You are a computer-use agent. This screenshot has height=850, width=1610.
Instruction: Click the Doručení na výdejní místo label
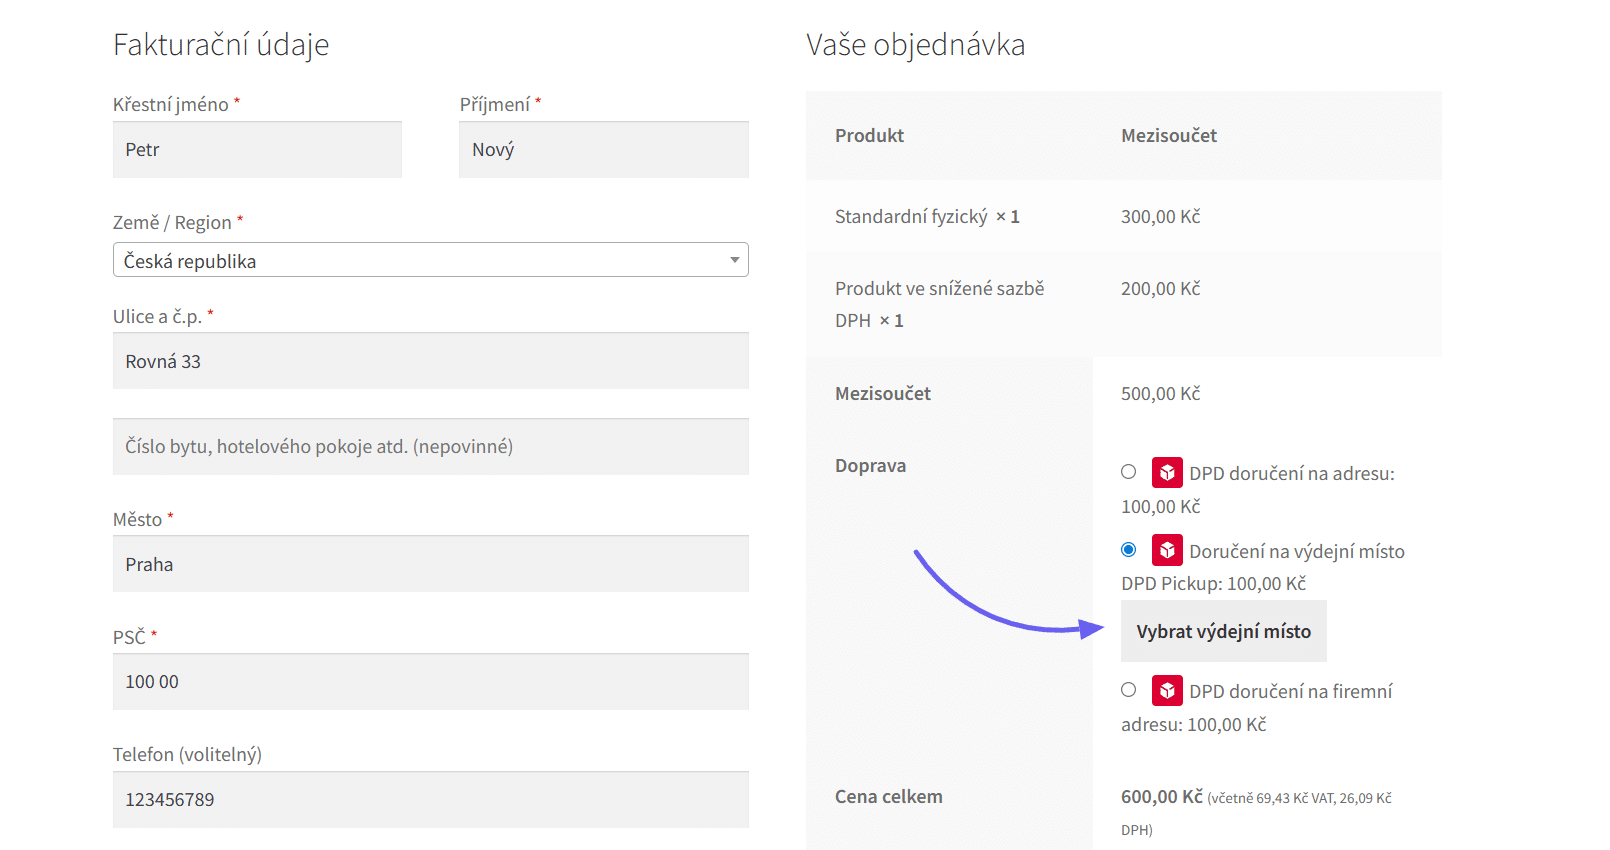coord(1296,552)
